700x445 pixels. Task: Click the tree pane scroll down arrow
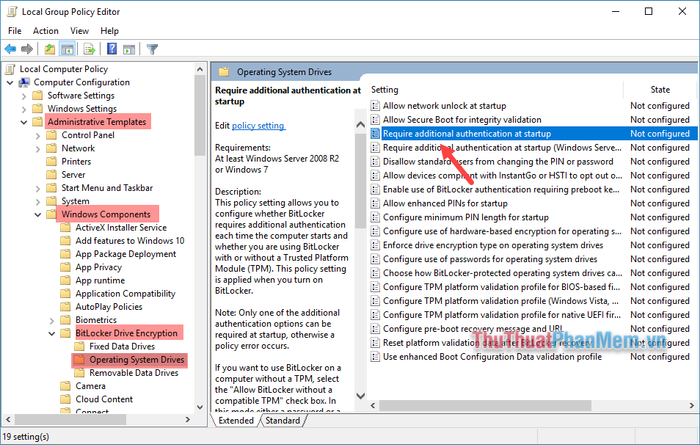200,407
